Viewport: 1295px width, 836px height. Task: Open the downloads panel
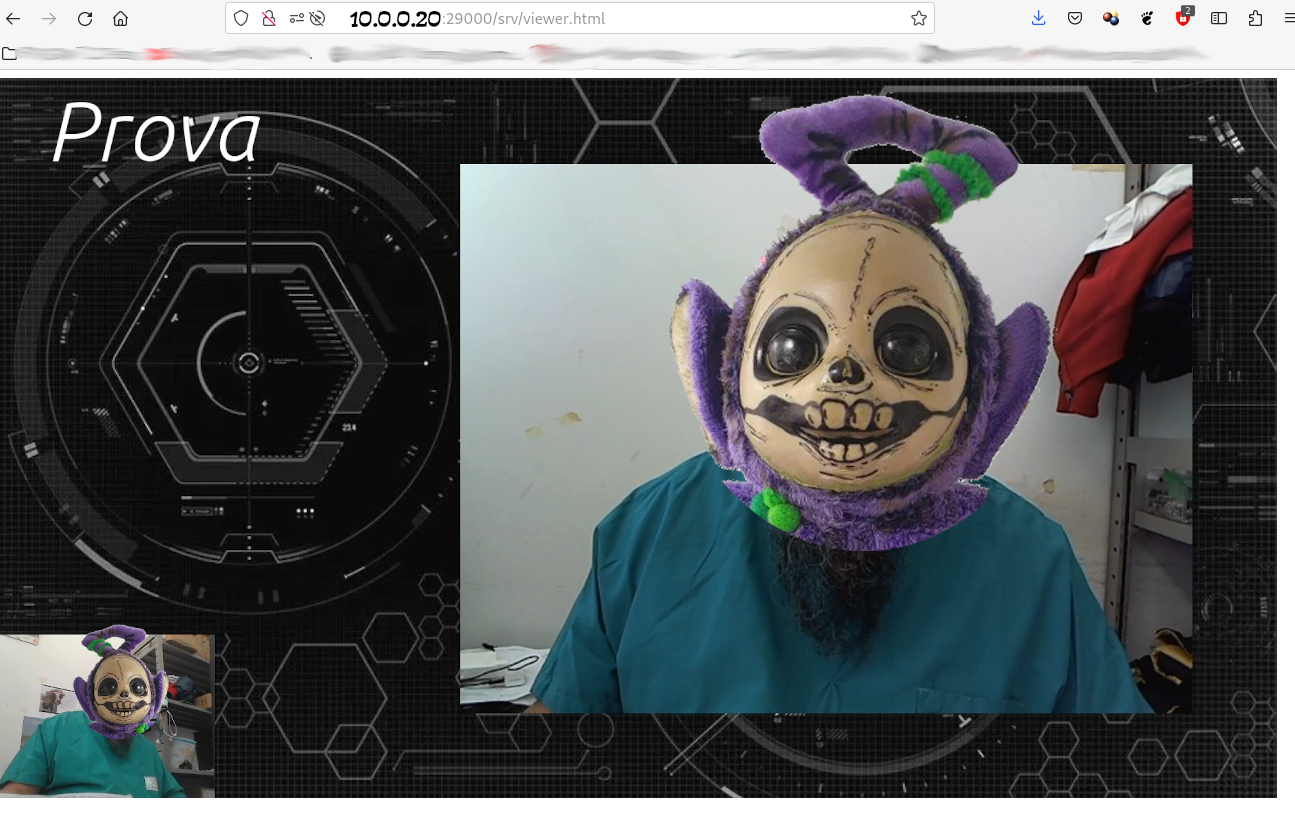pos(1039,18)
